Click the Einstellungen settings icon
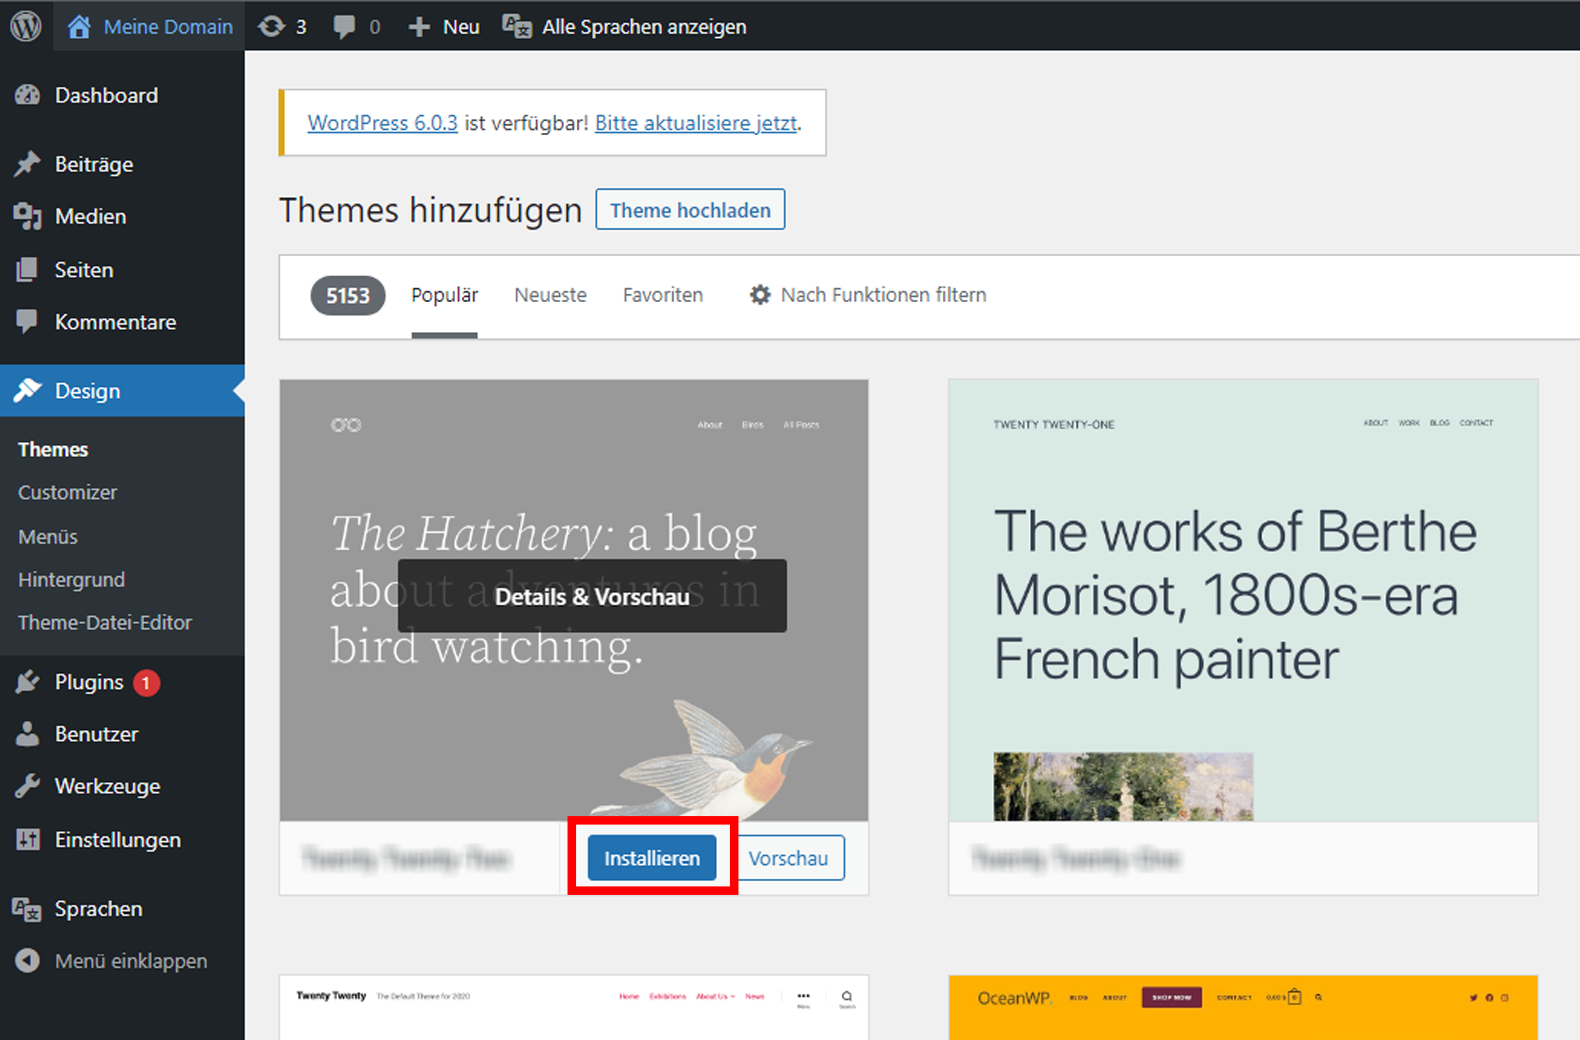 click(28, 839)
